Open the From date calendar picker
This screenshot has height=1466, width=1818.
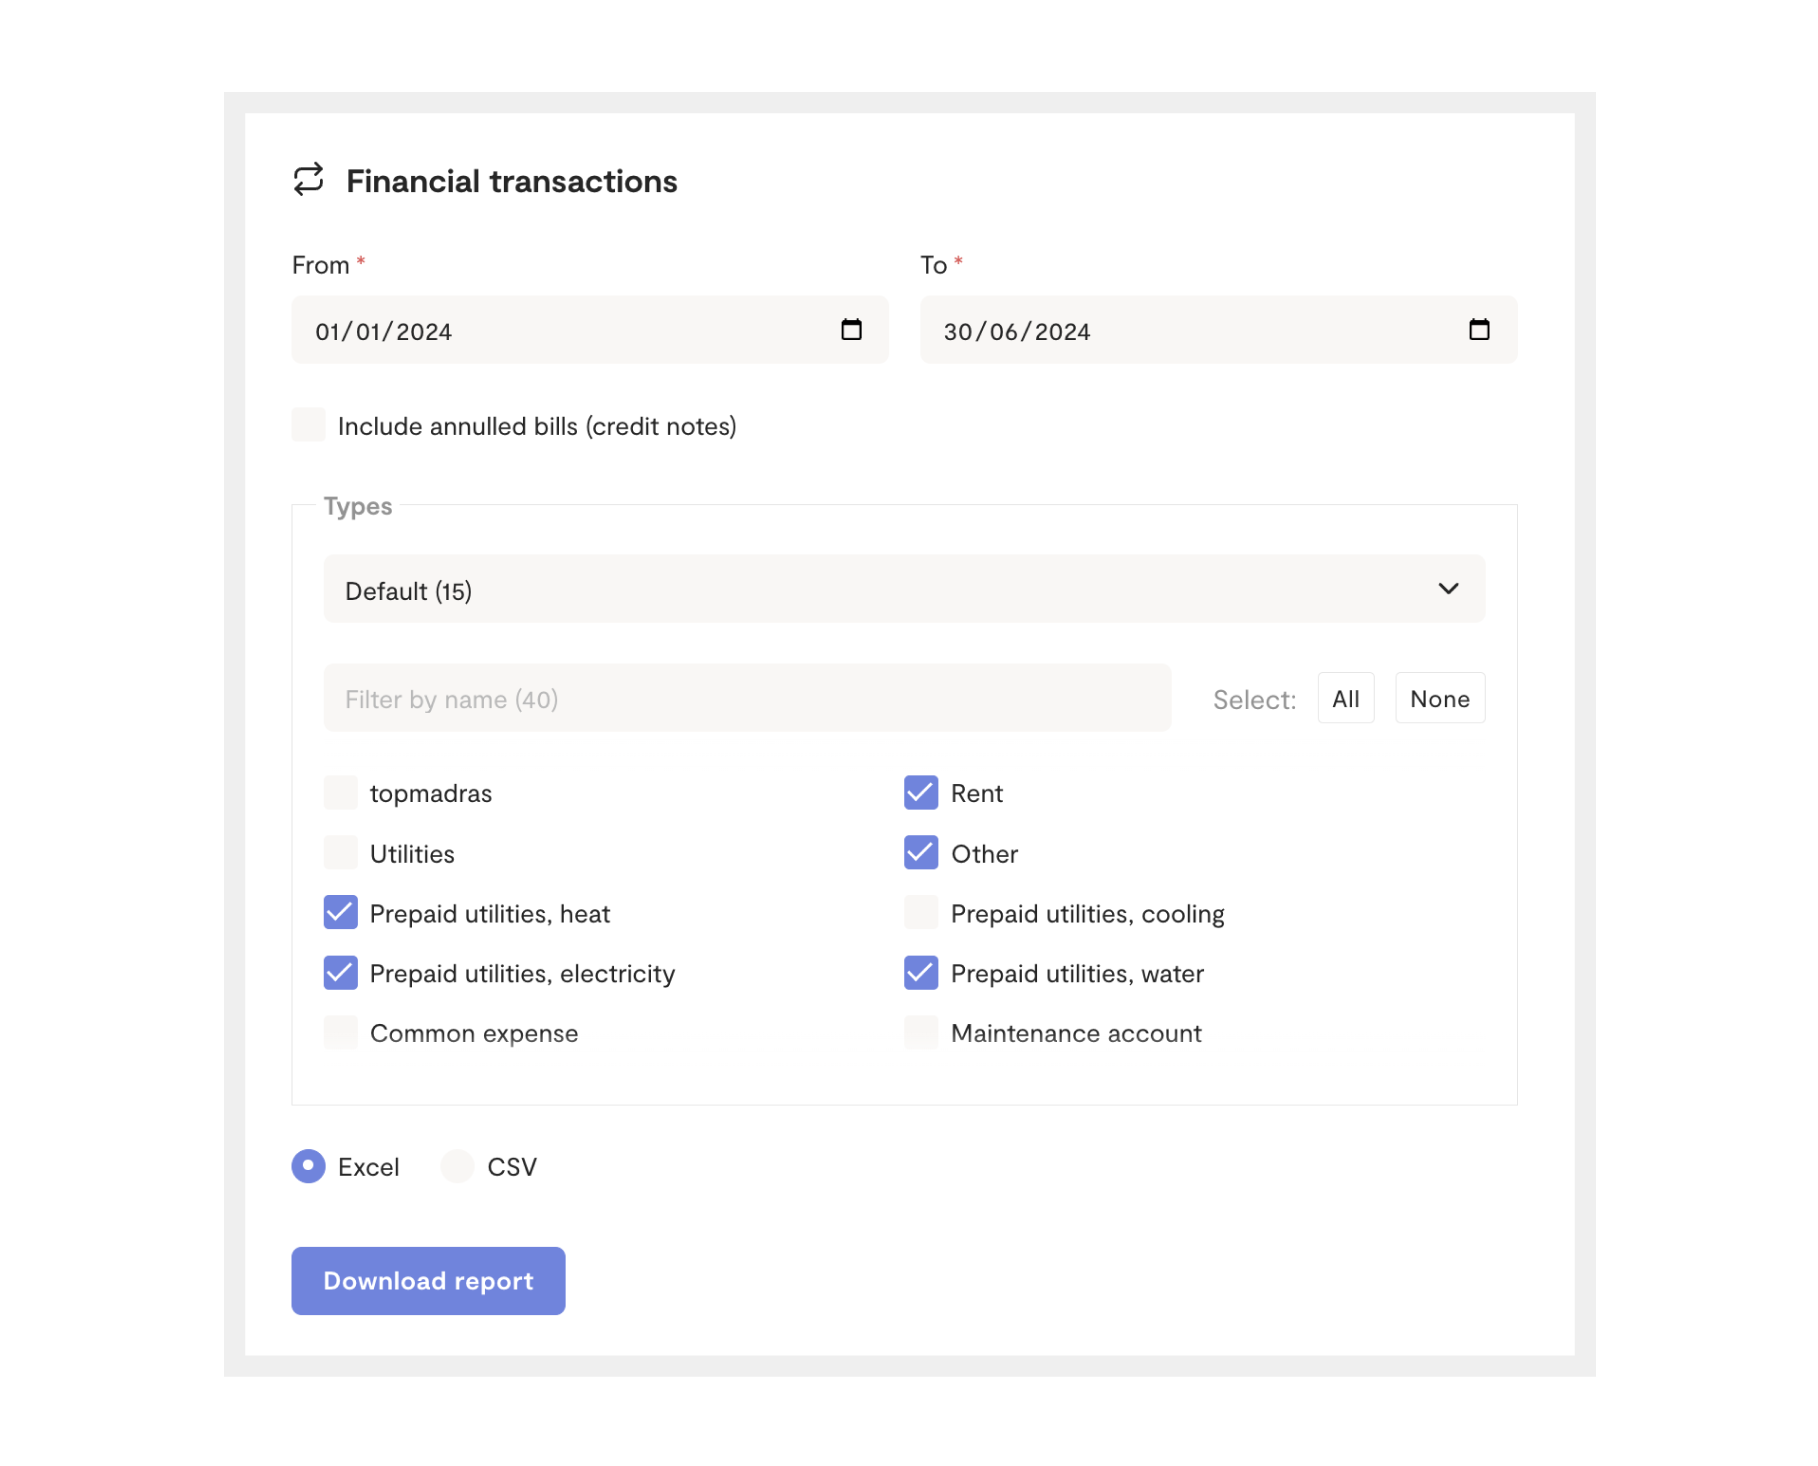tap(851, 330)
